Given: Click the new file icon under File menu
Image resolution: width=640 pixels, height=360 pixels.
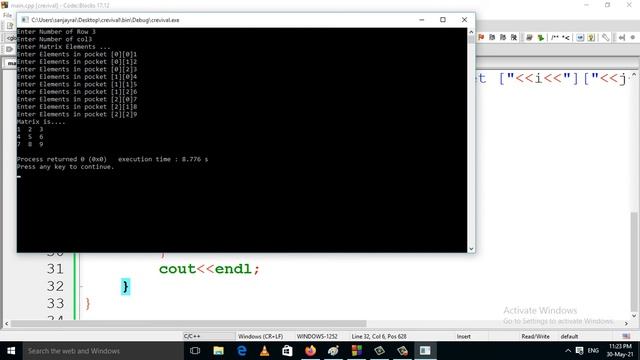Looking at the screenshot, I should click(10, 26).
